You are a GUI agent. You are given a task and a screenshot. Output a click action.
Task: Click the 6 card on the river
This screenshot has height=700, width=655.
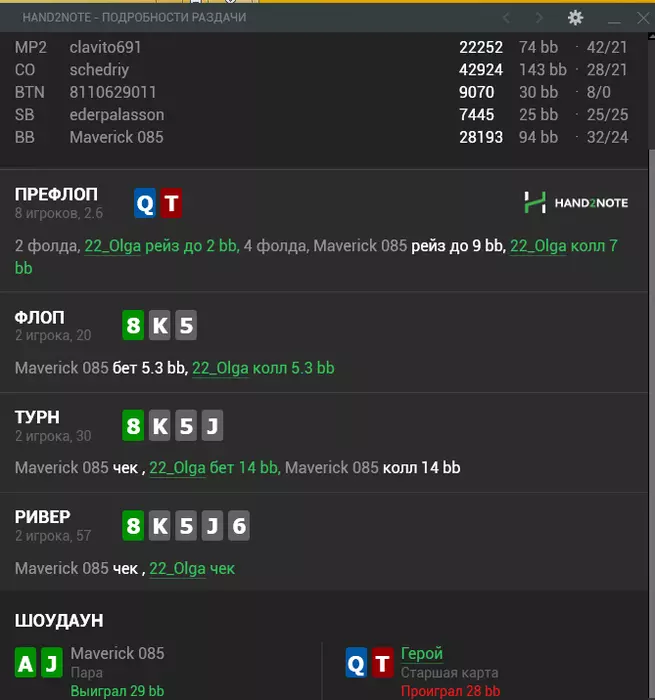pyautogui.click(x=238, y=525)
